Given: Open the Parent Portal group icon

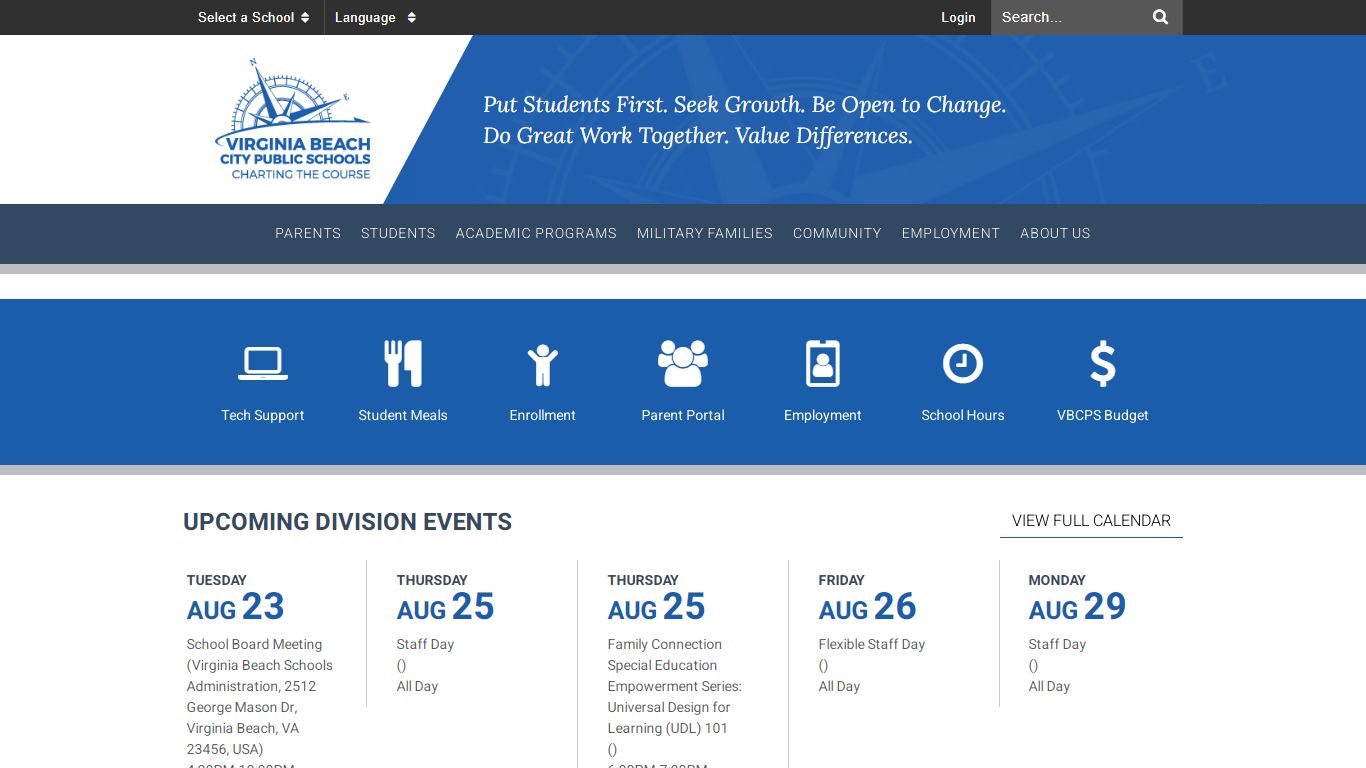Looking at the screenshot, I should (x=683, y=364).
